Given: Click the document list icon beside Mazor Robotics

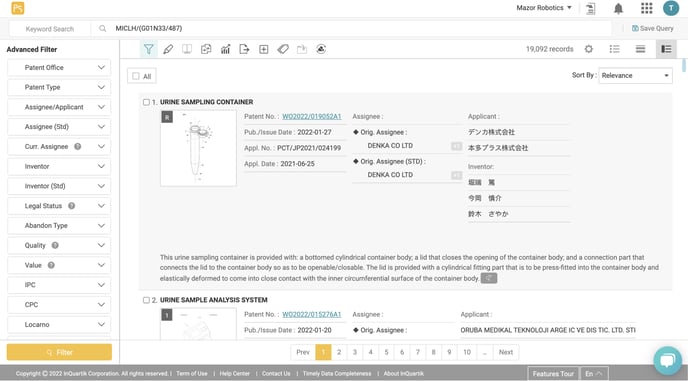Looking at the screenshot, I should [591, 8].
